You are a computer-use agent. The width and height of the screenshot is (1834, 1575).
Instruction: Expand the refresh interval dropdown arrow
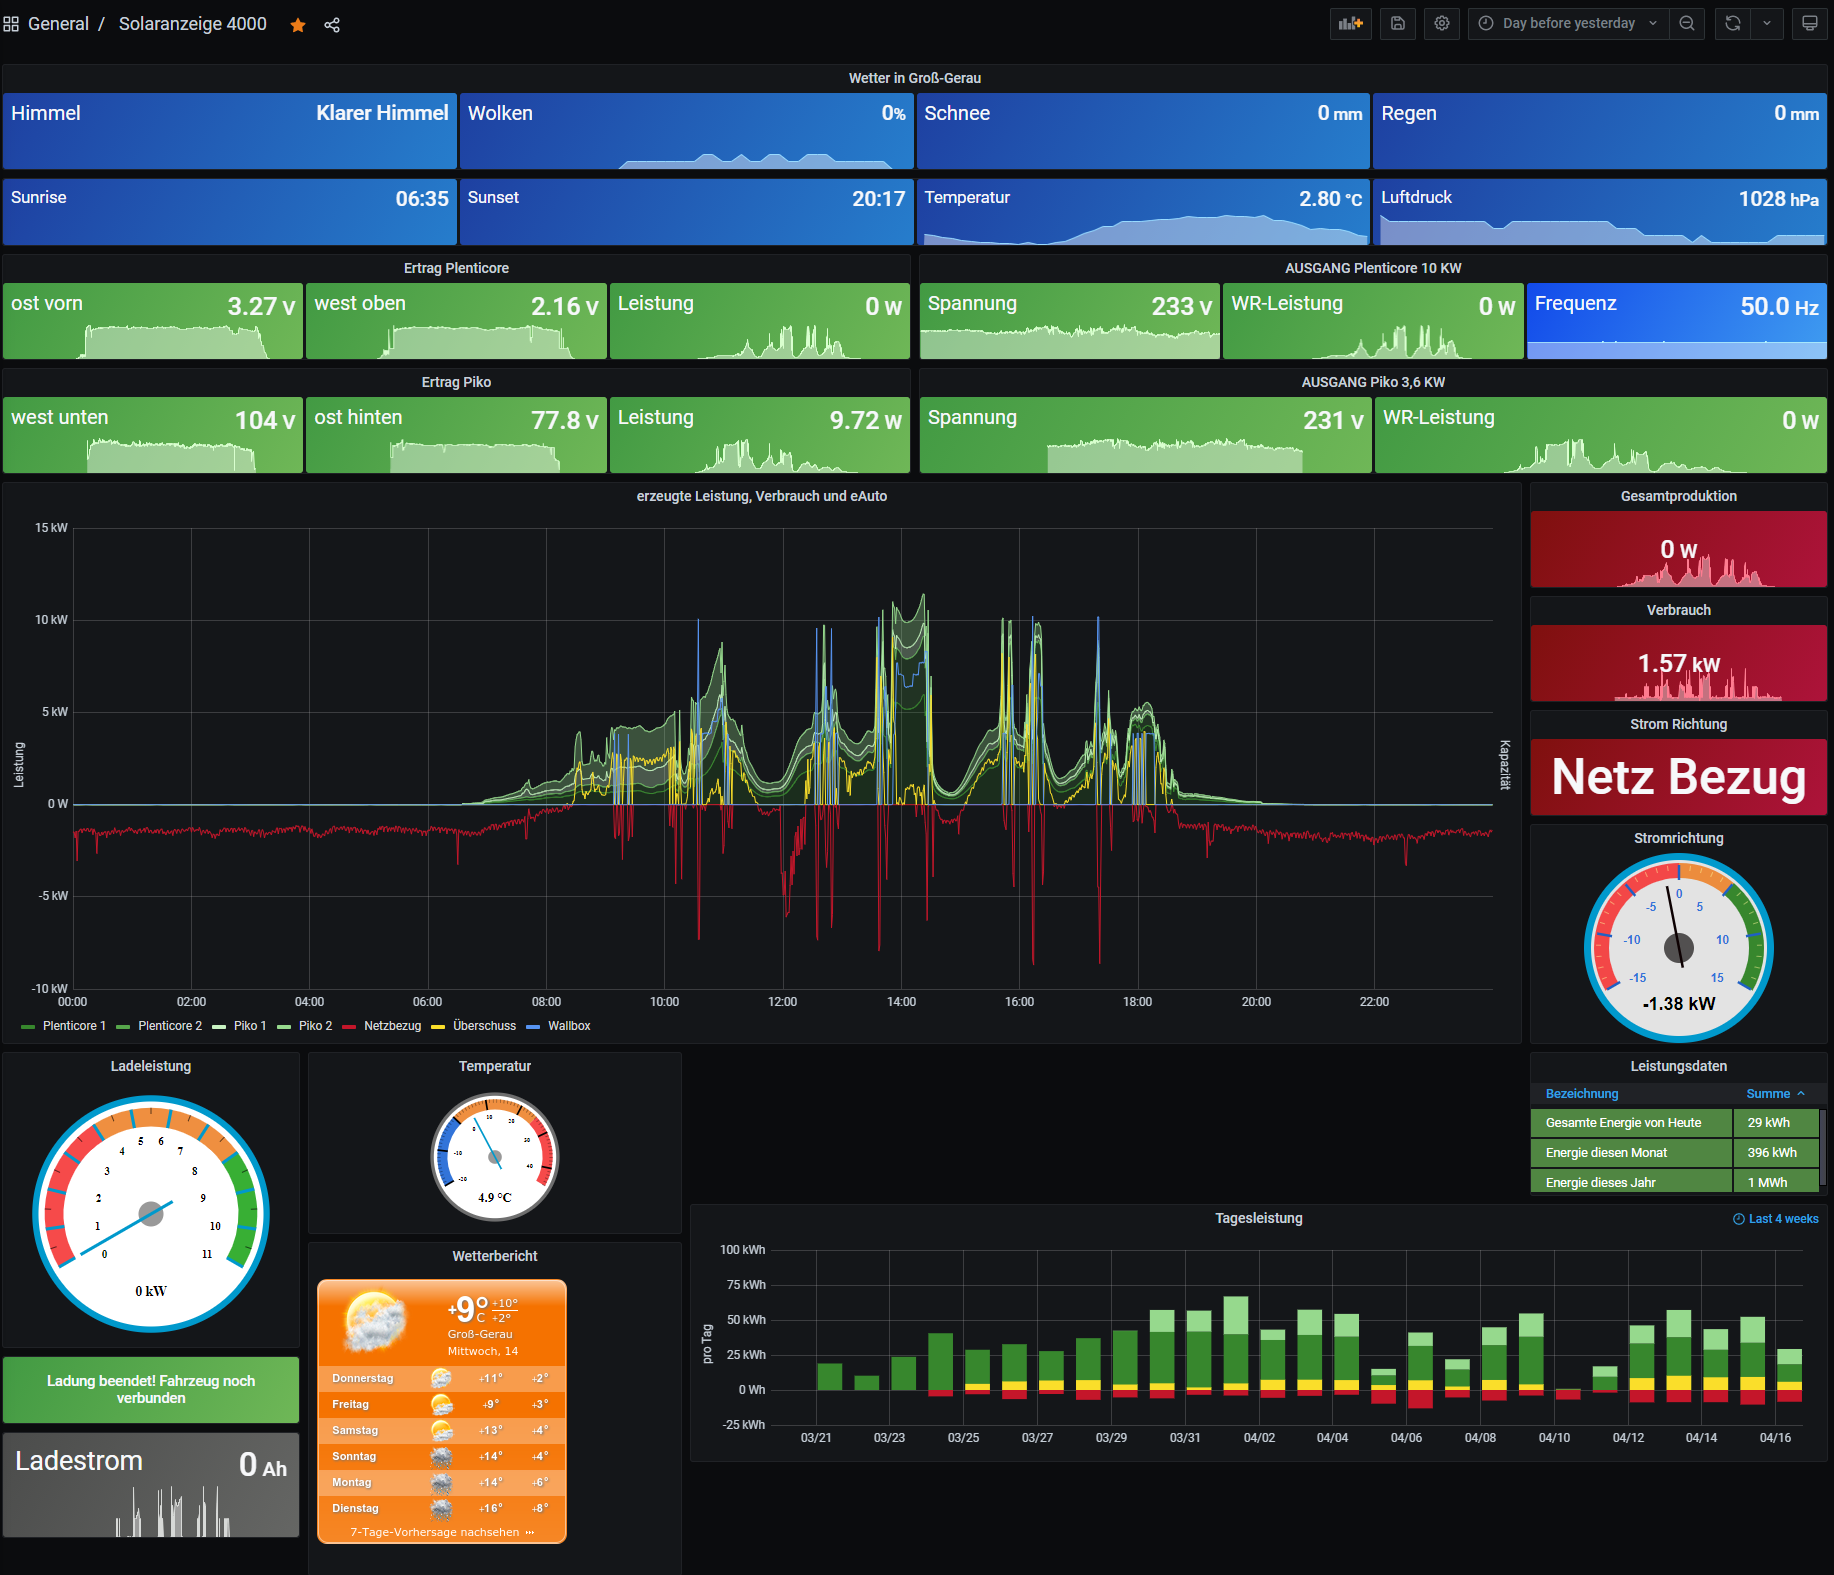pos(1767,24)
